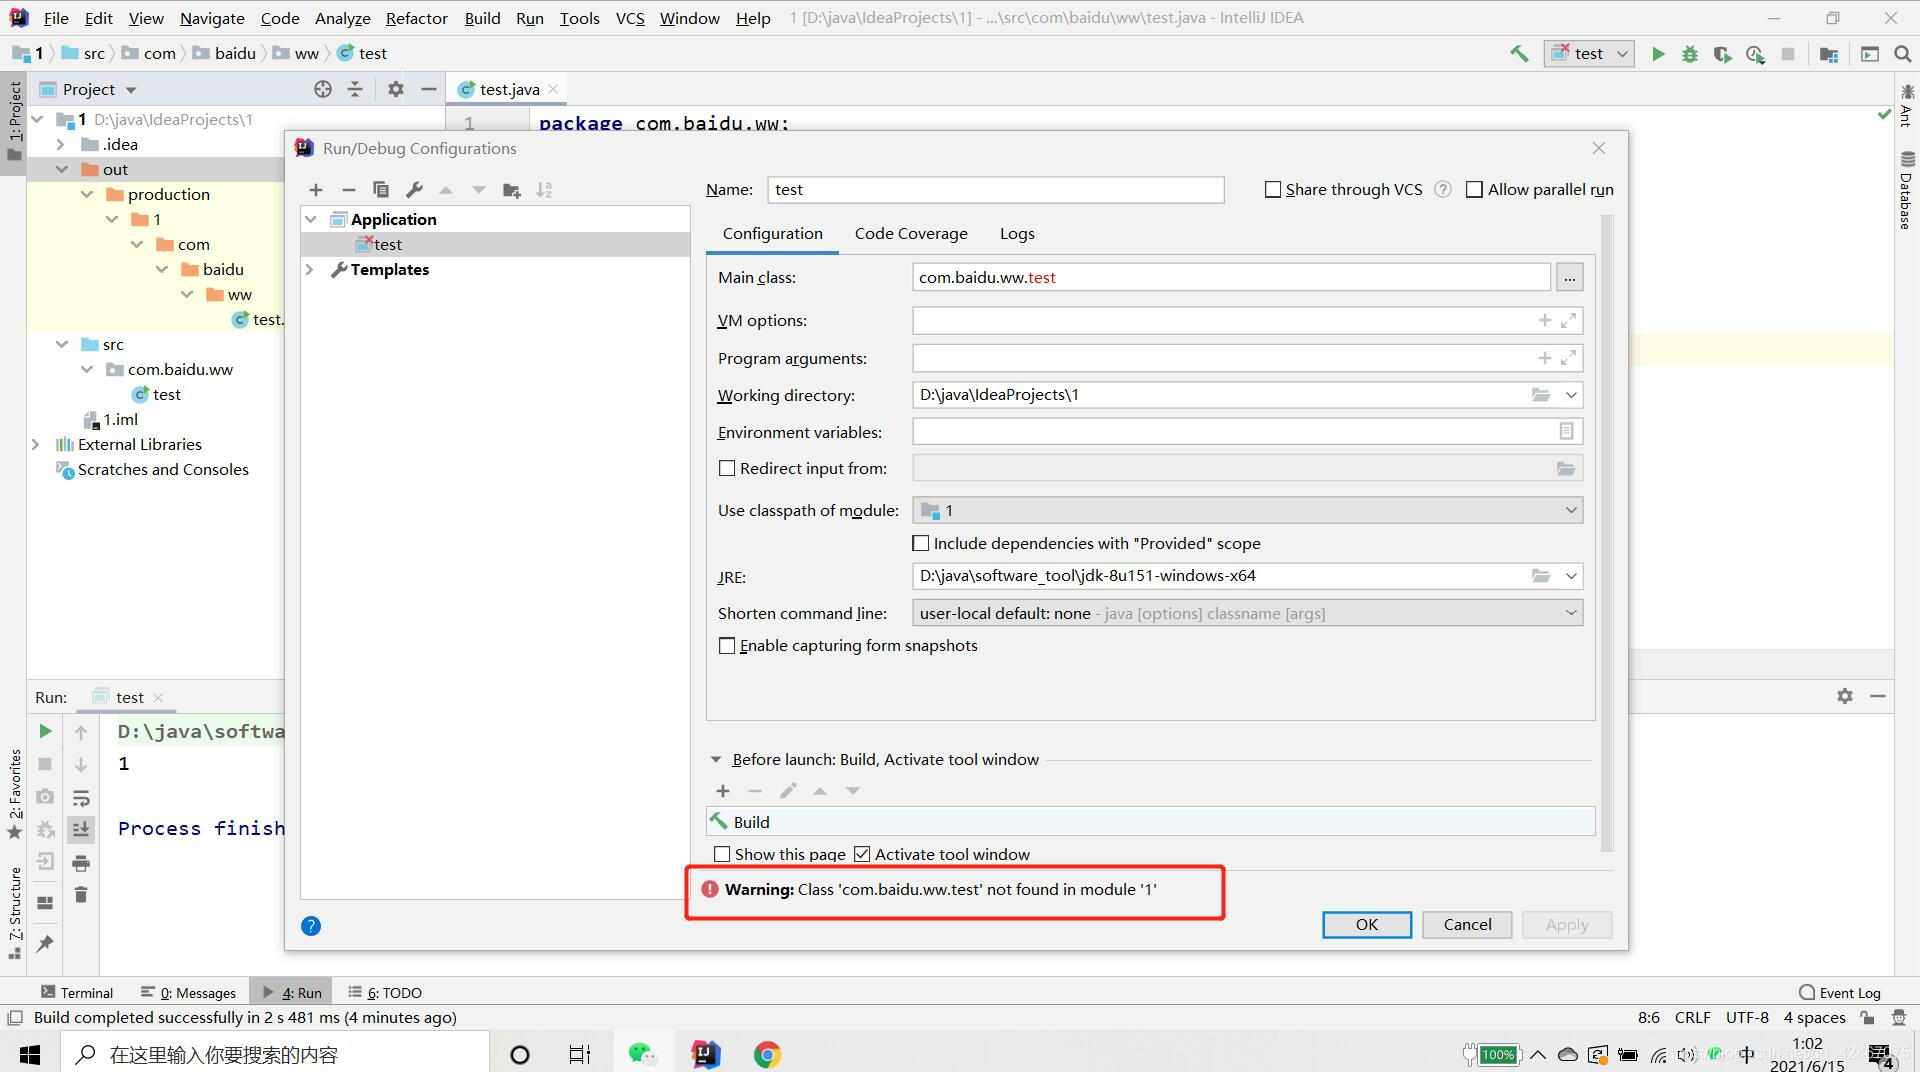The width and height of the screenshot is (1920, 1072).
Task: Clear all Run console output trash icon
Action: click(81, 895)
